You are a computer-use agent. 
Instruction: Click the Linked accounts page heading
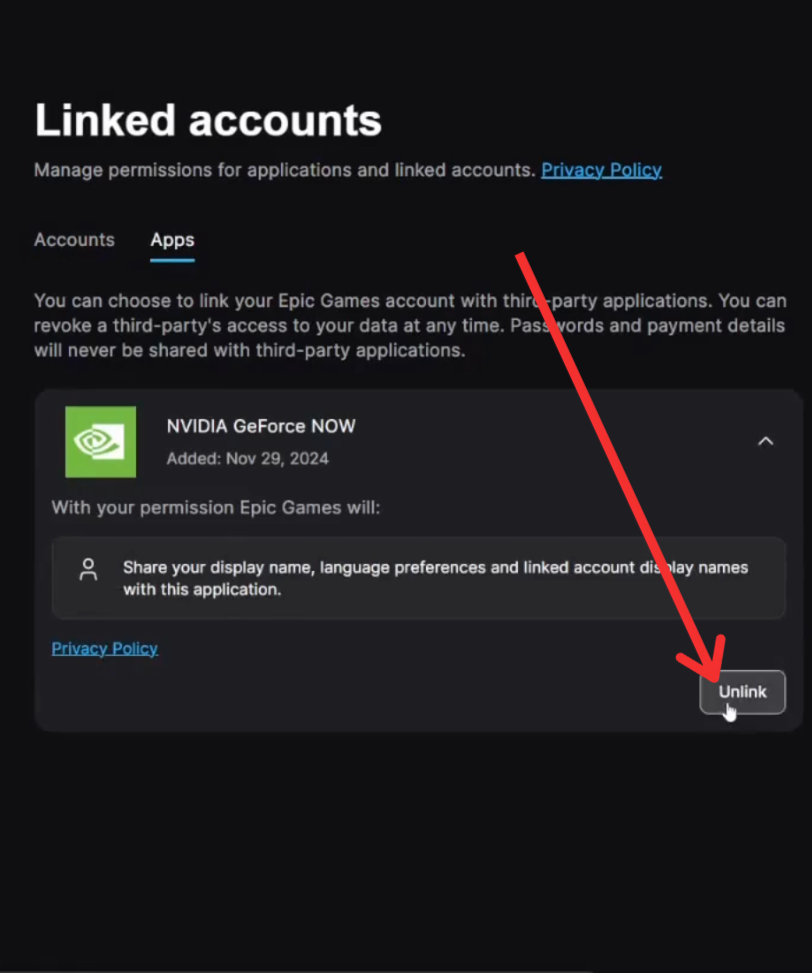[208, 121]
